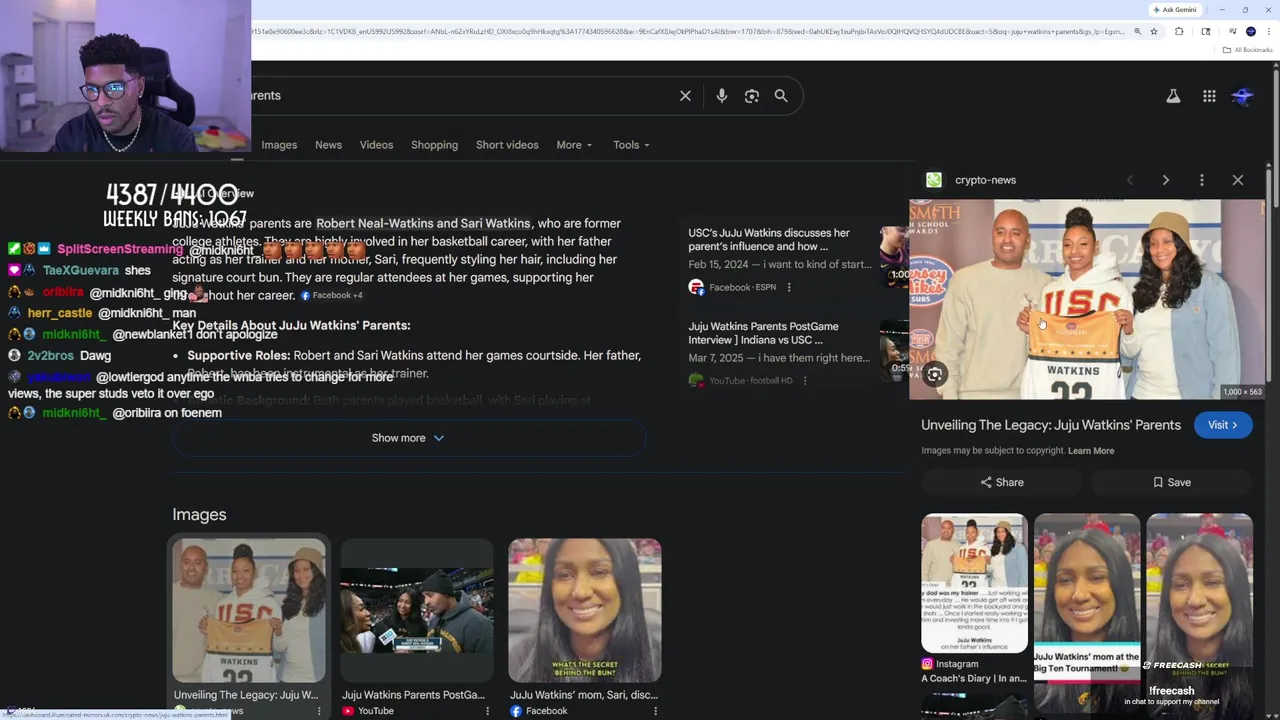1280x720 pixels.
Task: Open the Google account avatar on the search page
Action: click(x=1243, y=96)
